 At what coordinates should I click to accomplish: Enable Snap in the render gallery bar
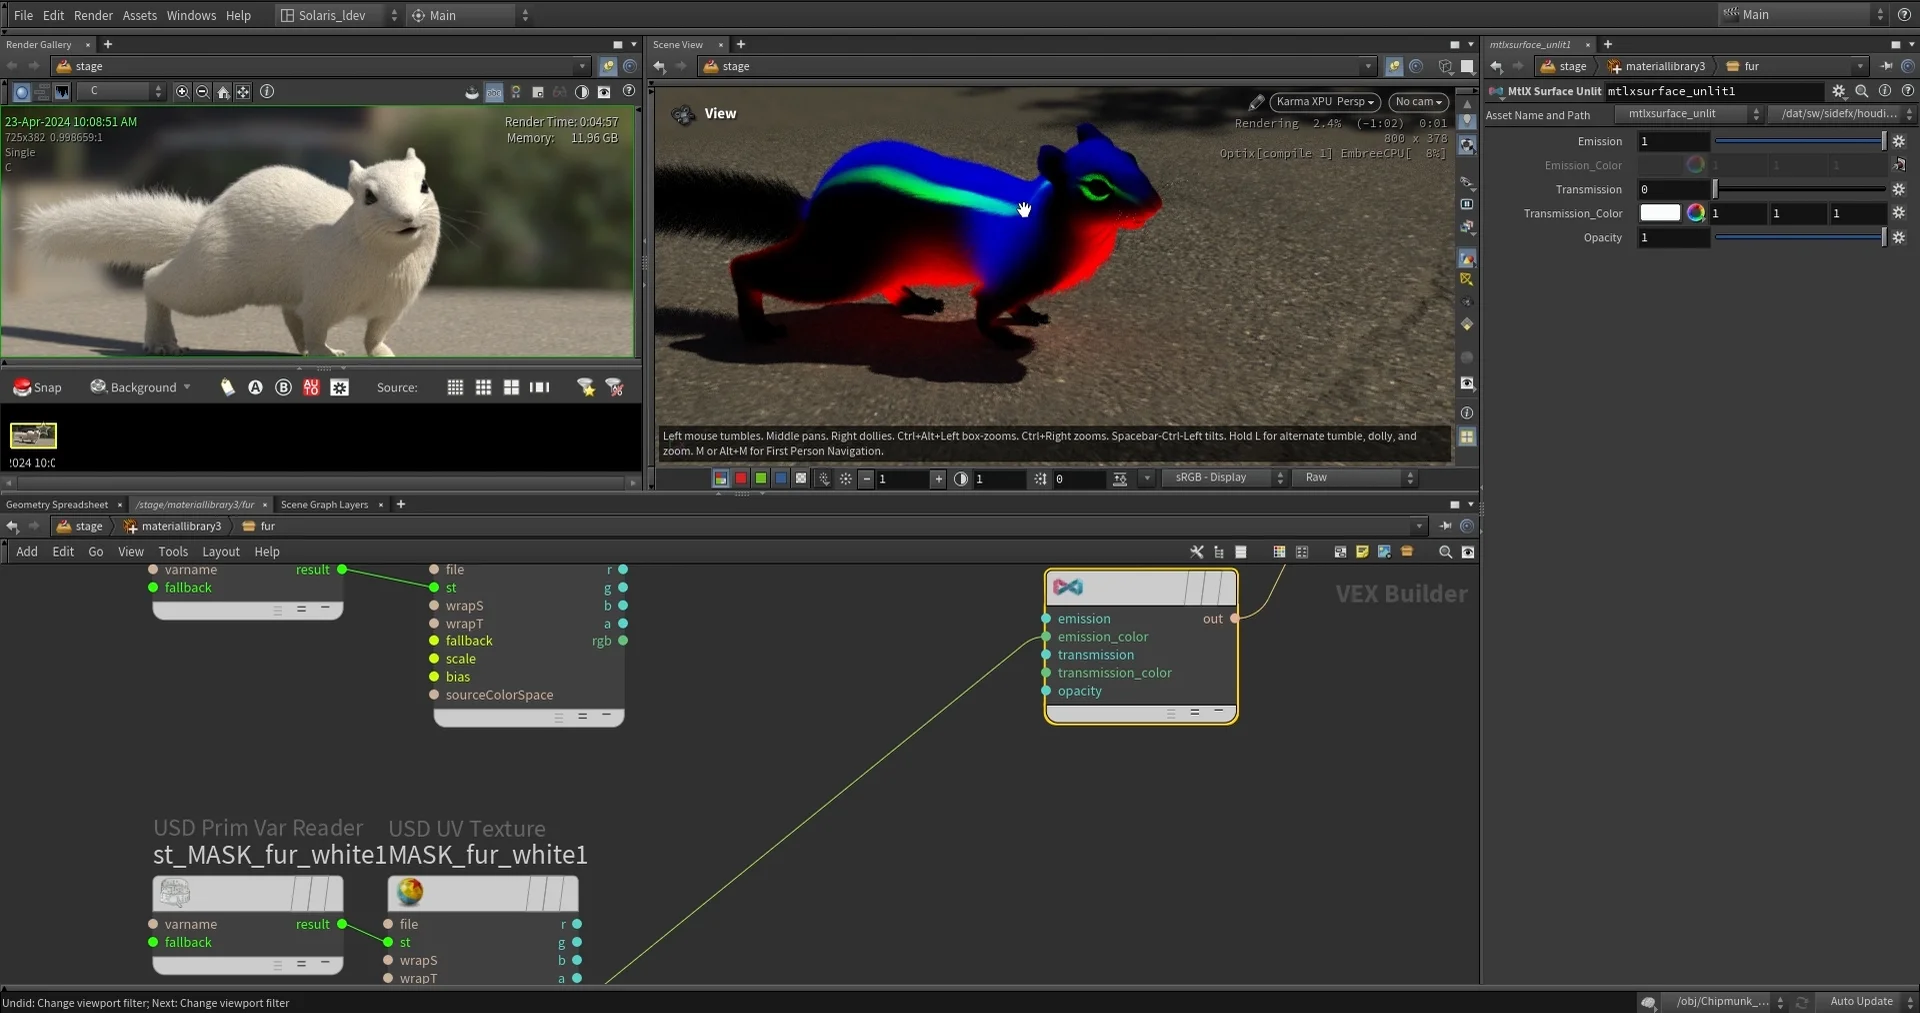coord(38,387)
